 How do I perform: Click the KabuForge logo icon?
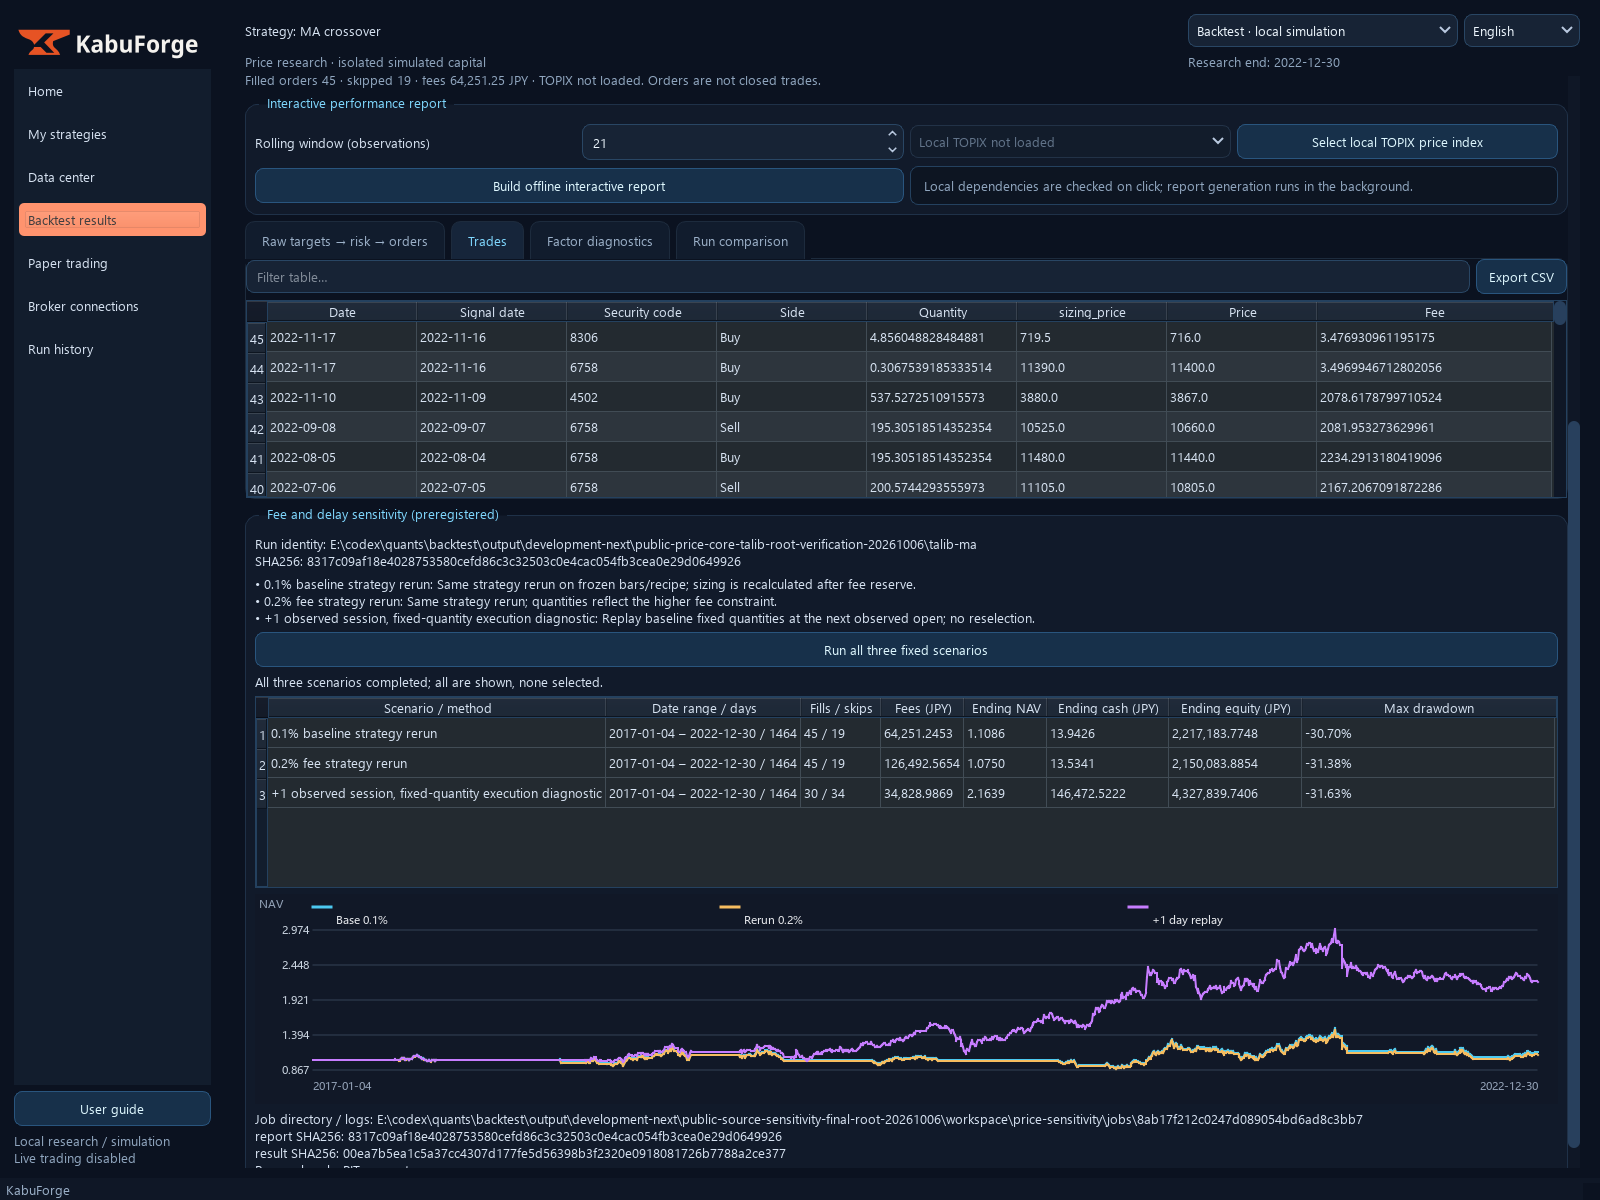43,43
